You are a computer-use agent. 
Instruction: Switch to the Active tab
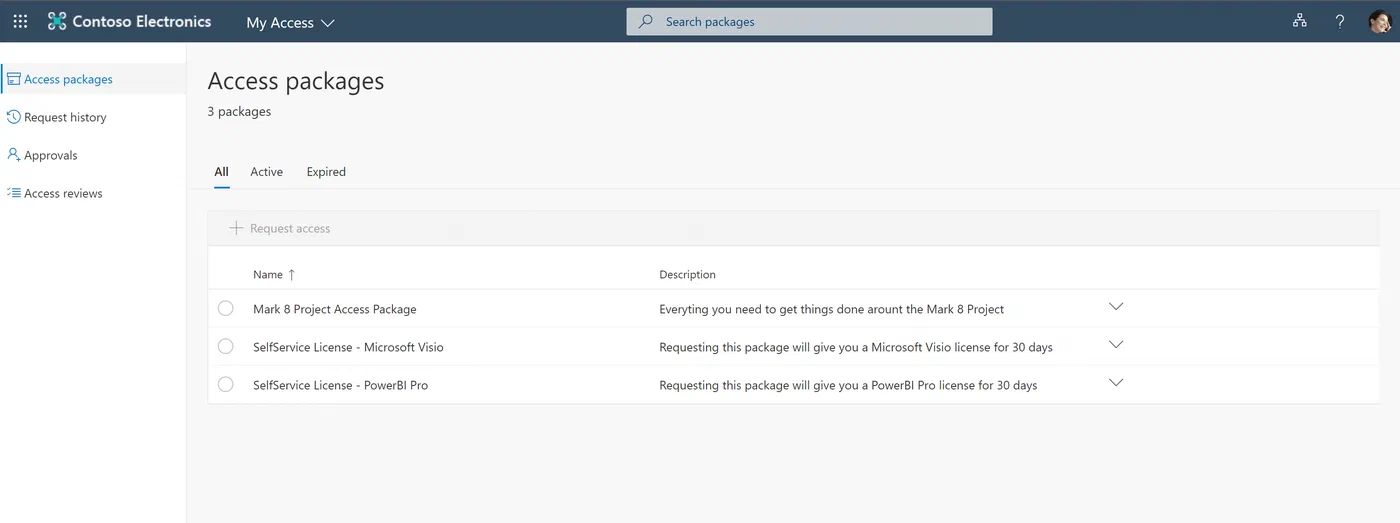click(x=267, y=172)
